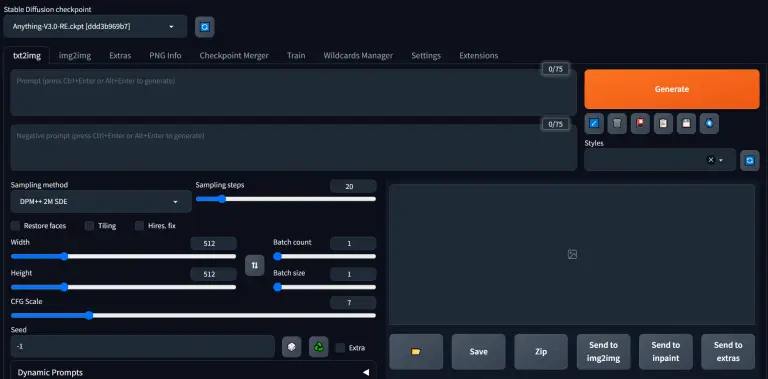Image resolution: width=768 pixels, height=379 pixels.
Task: Open the PNG Info tab
Action: click(x=165, y=55)
